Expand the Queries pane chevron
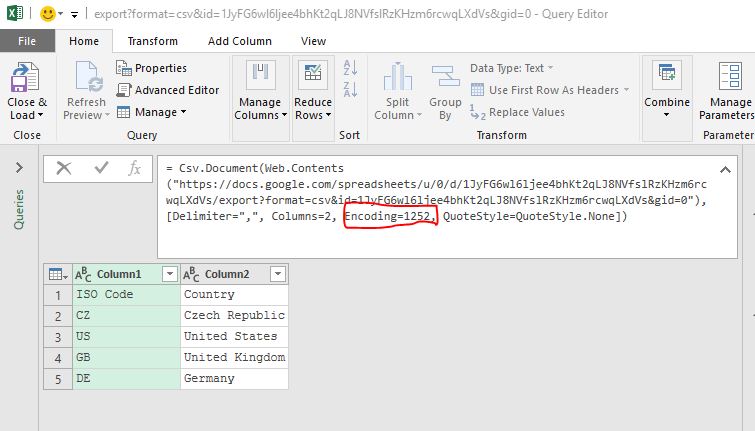This screenshot has height=431, width=755. (19, 168)
